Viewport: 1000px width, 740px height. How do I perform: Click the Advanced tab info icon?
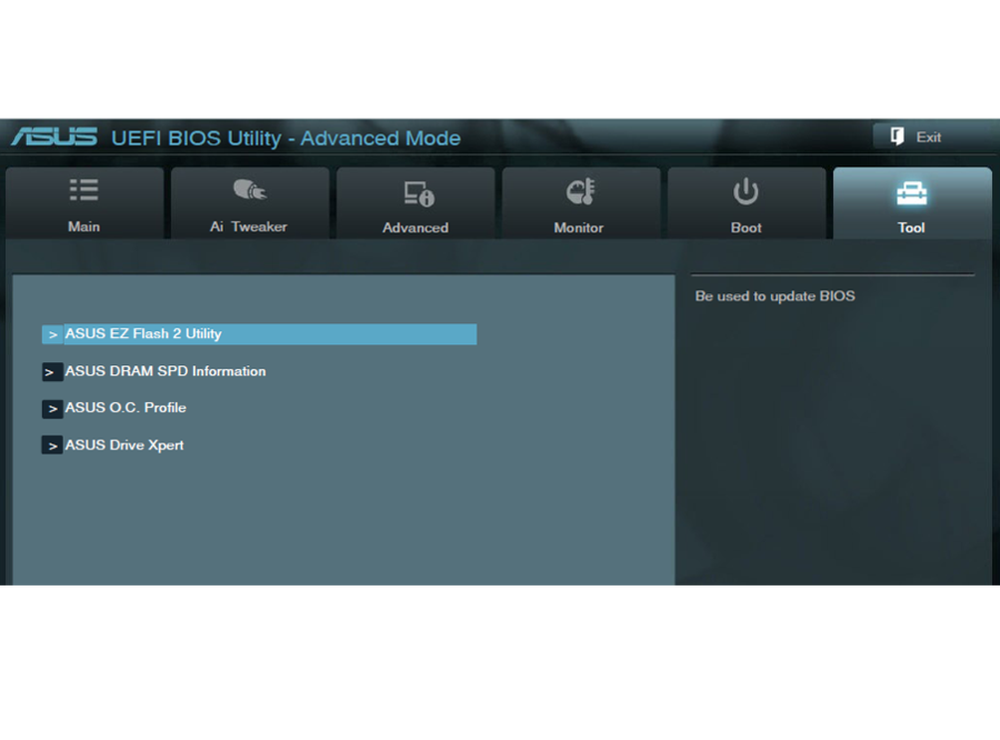click(419, 193)
